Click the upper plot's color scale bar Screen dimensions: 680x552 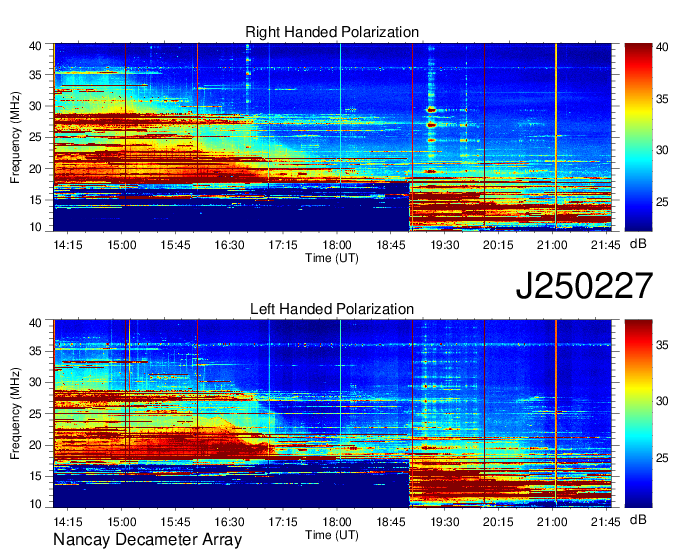pos(638,137)
